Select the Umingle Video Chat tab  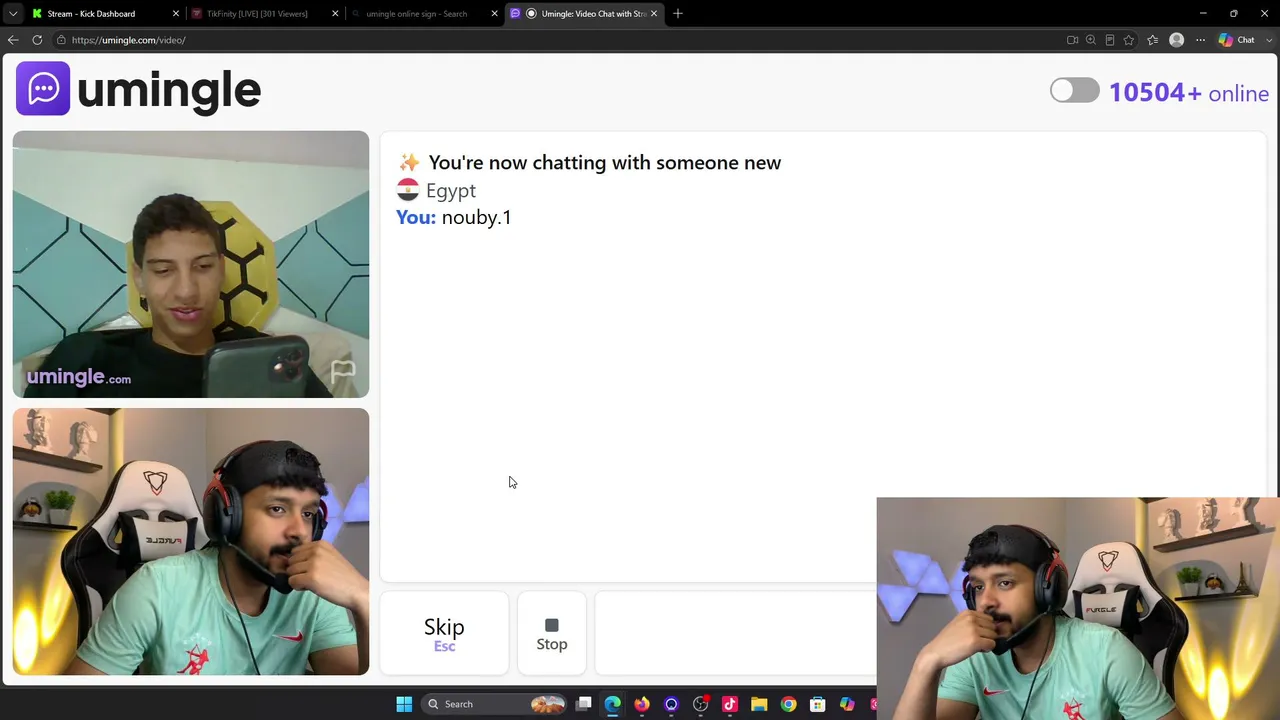coord(584,13)
